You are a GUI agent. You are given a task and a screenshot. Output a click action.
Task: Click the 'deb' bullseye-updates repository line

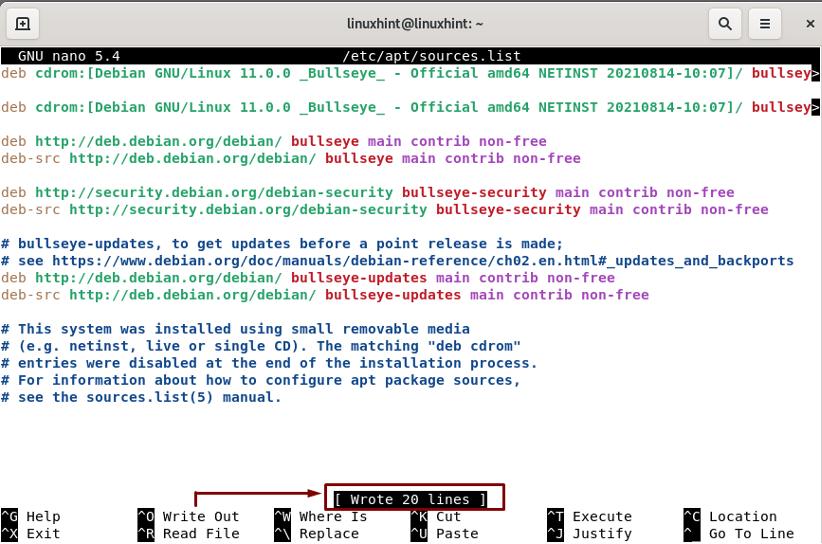308,277
